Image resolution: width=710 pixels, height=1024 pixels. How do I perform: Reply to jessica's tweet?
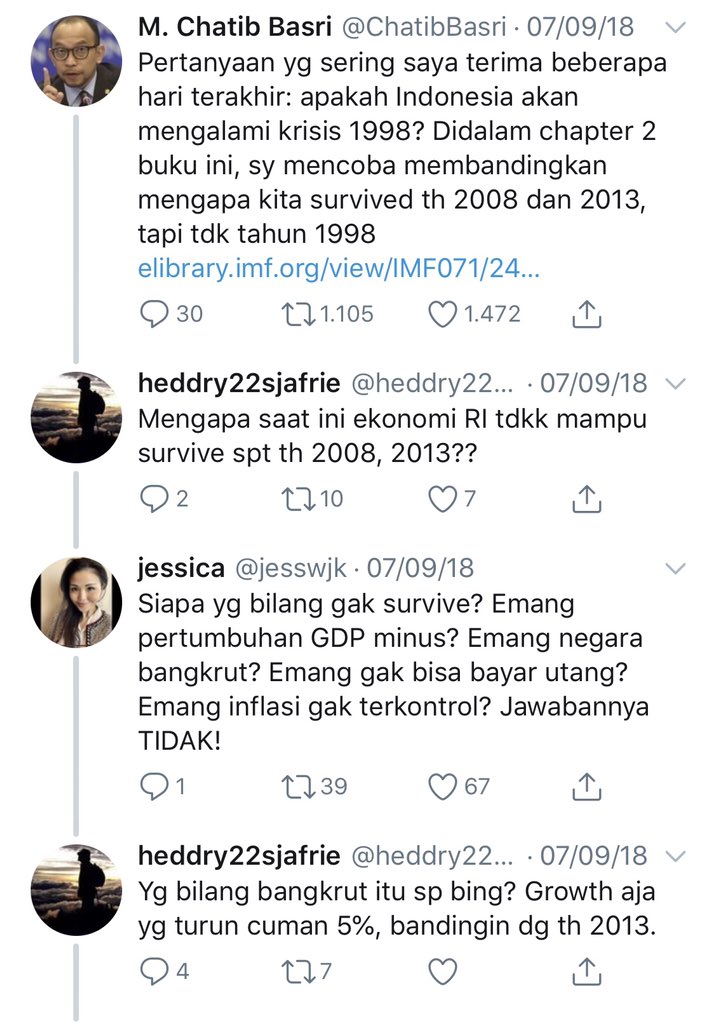pos(155,786)
